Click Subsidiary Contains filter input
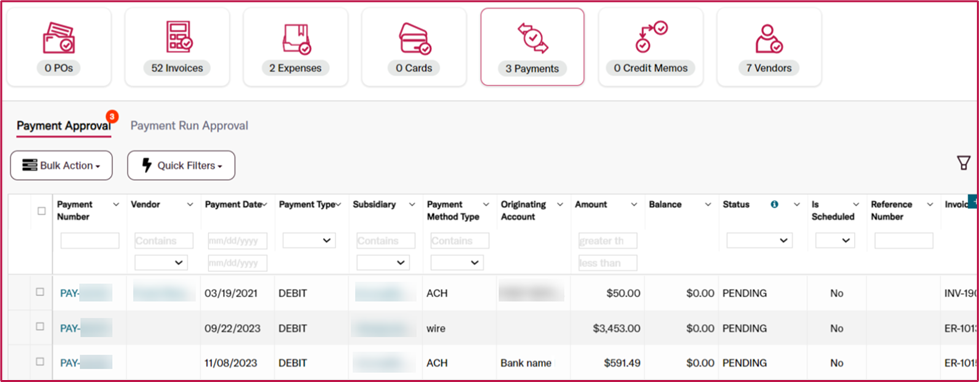This screenshot has height=382, width=979. coord(386,241)
